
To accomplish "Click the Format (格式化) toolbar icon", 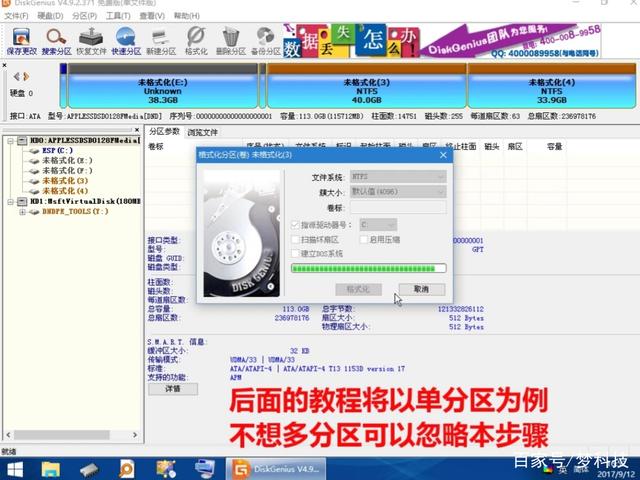I will click(196, 41).
